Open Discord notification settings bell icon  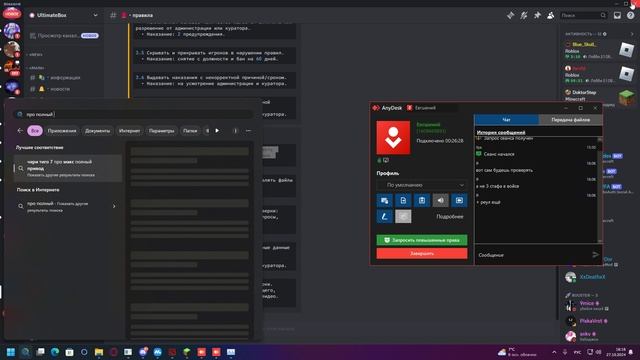(524, 15)
